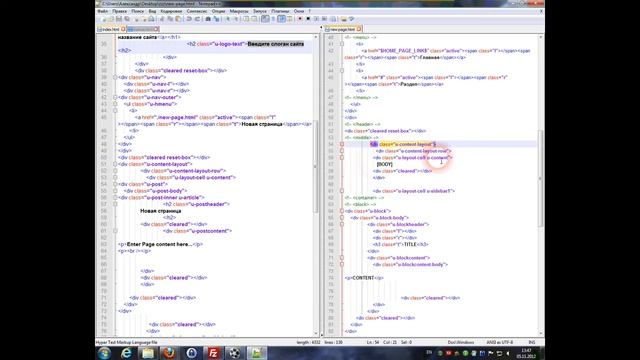Toggle the word wrap toolbar button
This screenshot has height=360, width=640.
[x=264, y=19]
